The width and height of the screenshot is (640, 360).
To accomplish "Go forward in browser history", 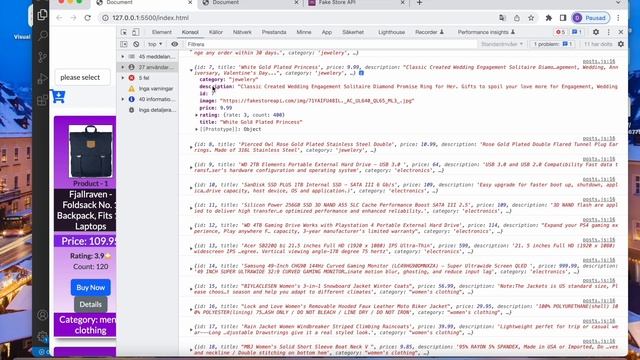I will coord(73,18).
